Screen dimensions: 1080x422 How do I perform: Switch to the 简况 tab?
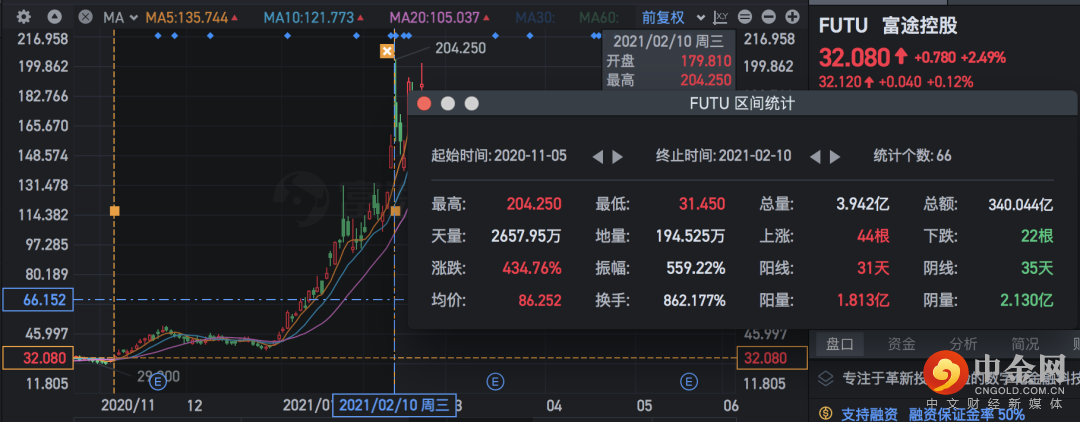[1026, 344]
